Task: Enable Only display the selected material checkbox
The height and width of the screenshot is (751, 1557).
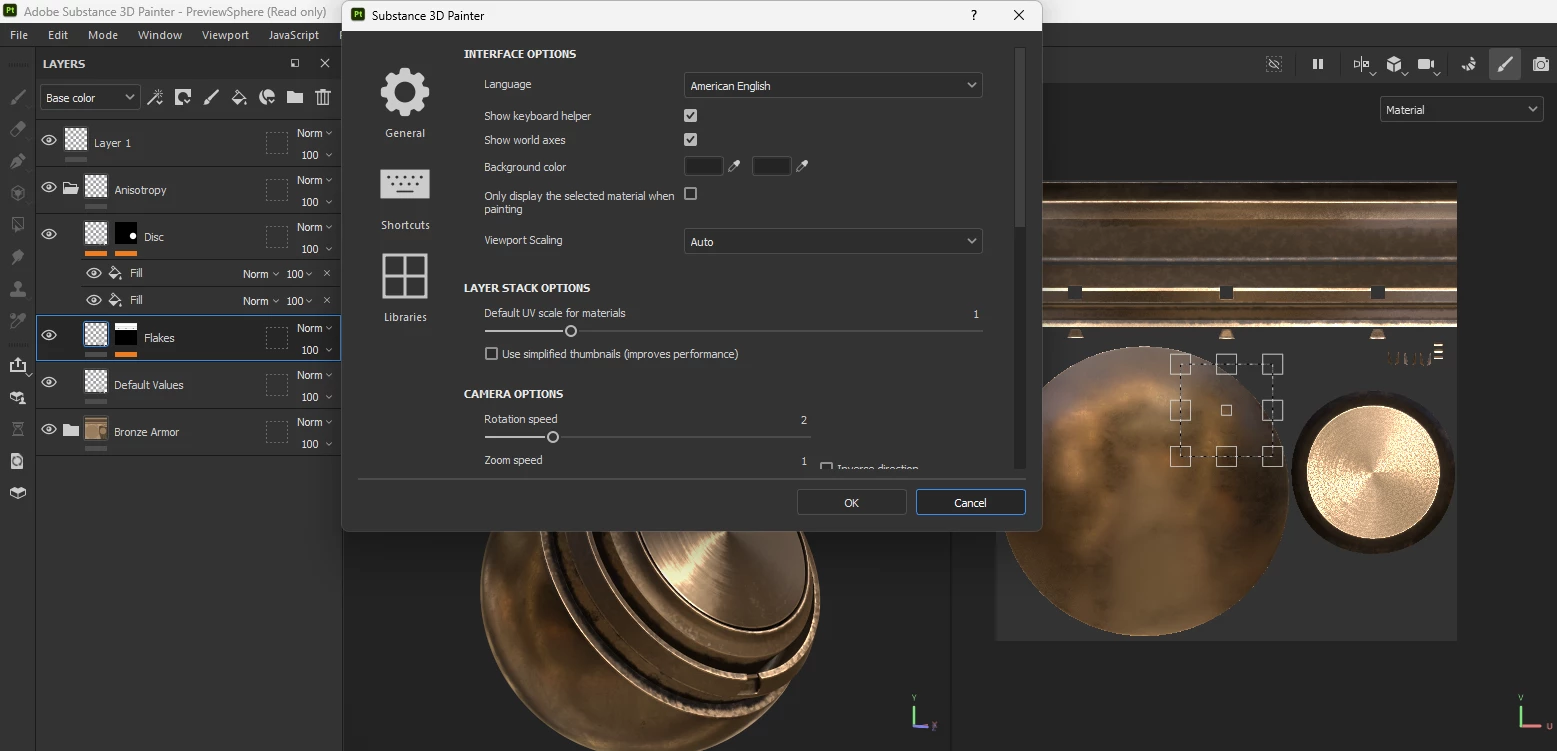Action: 690,194
